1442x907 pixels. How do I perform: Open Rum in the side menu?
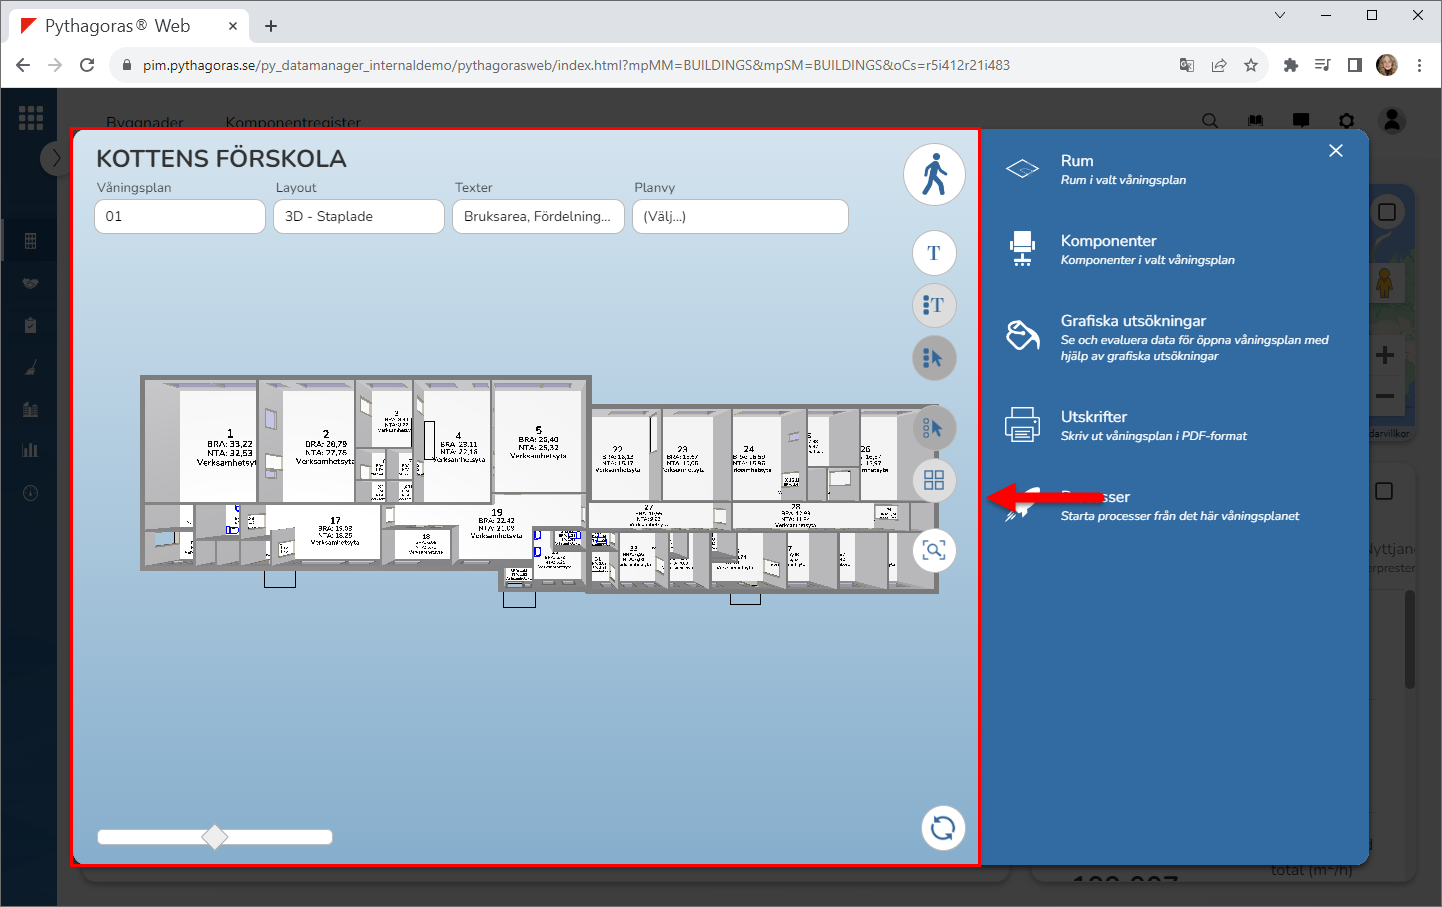[x=1077, y=161]
